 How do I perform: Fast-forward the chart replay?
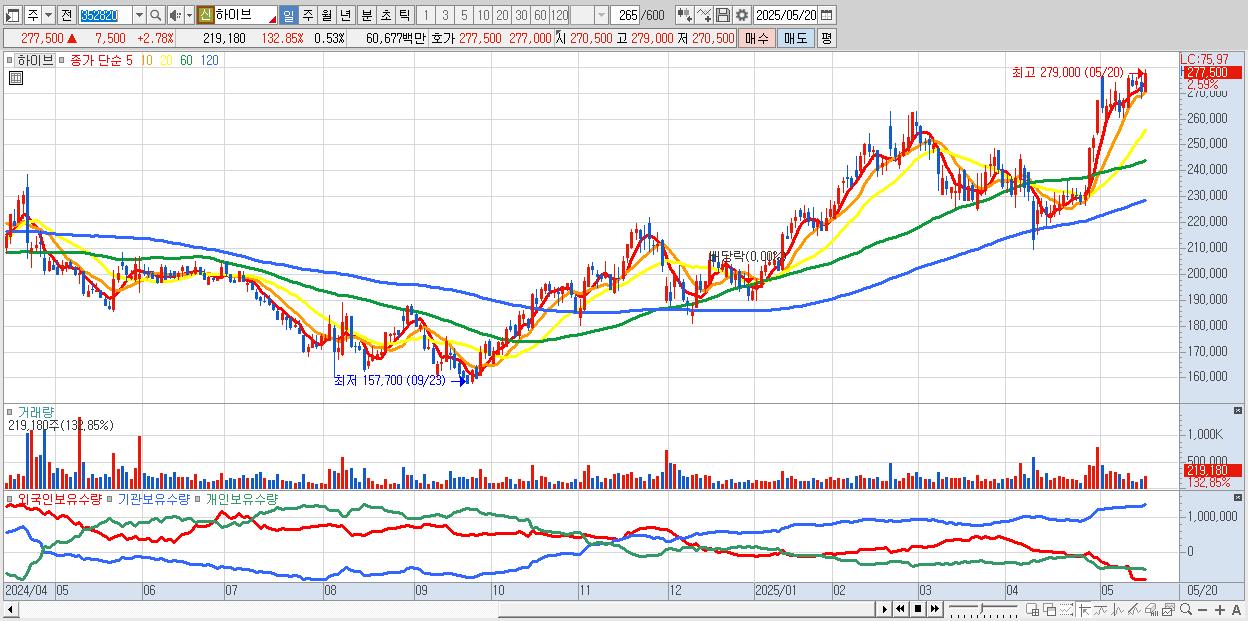pos(934,609)
